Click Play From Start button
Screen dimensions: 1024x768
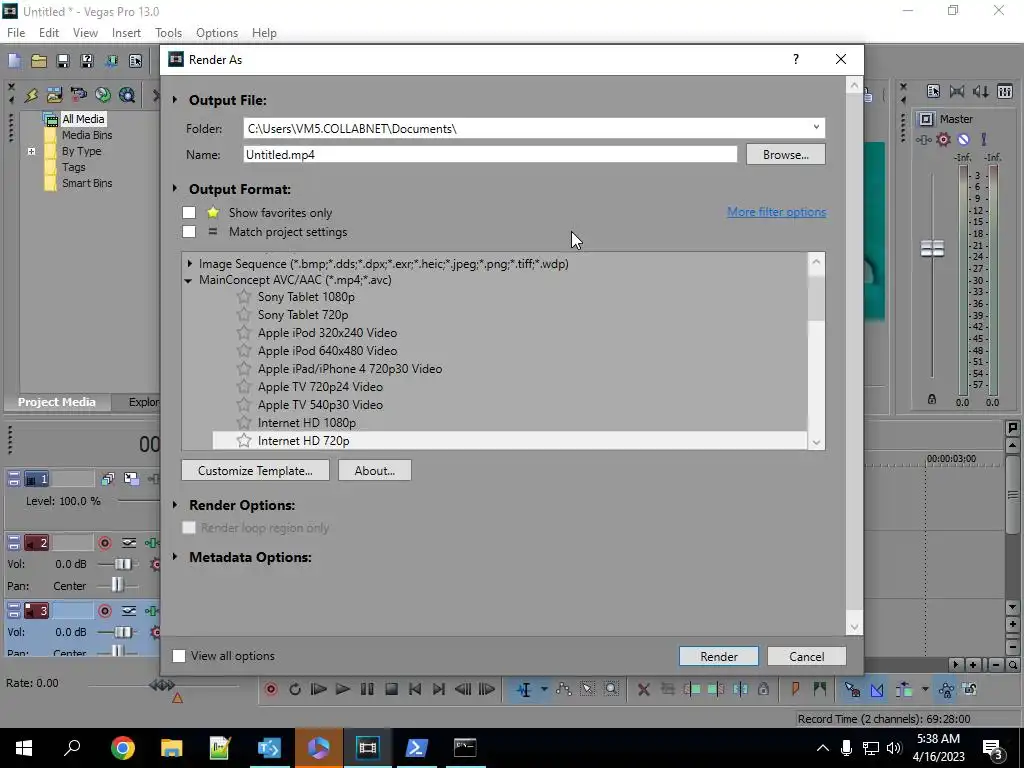coord(319,690)
